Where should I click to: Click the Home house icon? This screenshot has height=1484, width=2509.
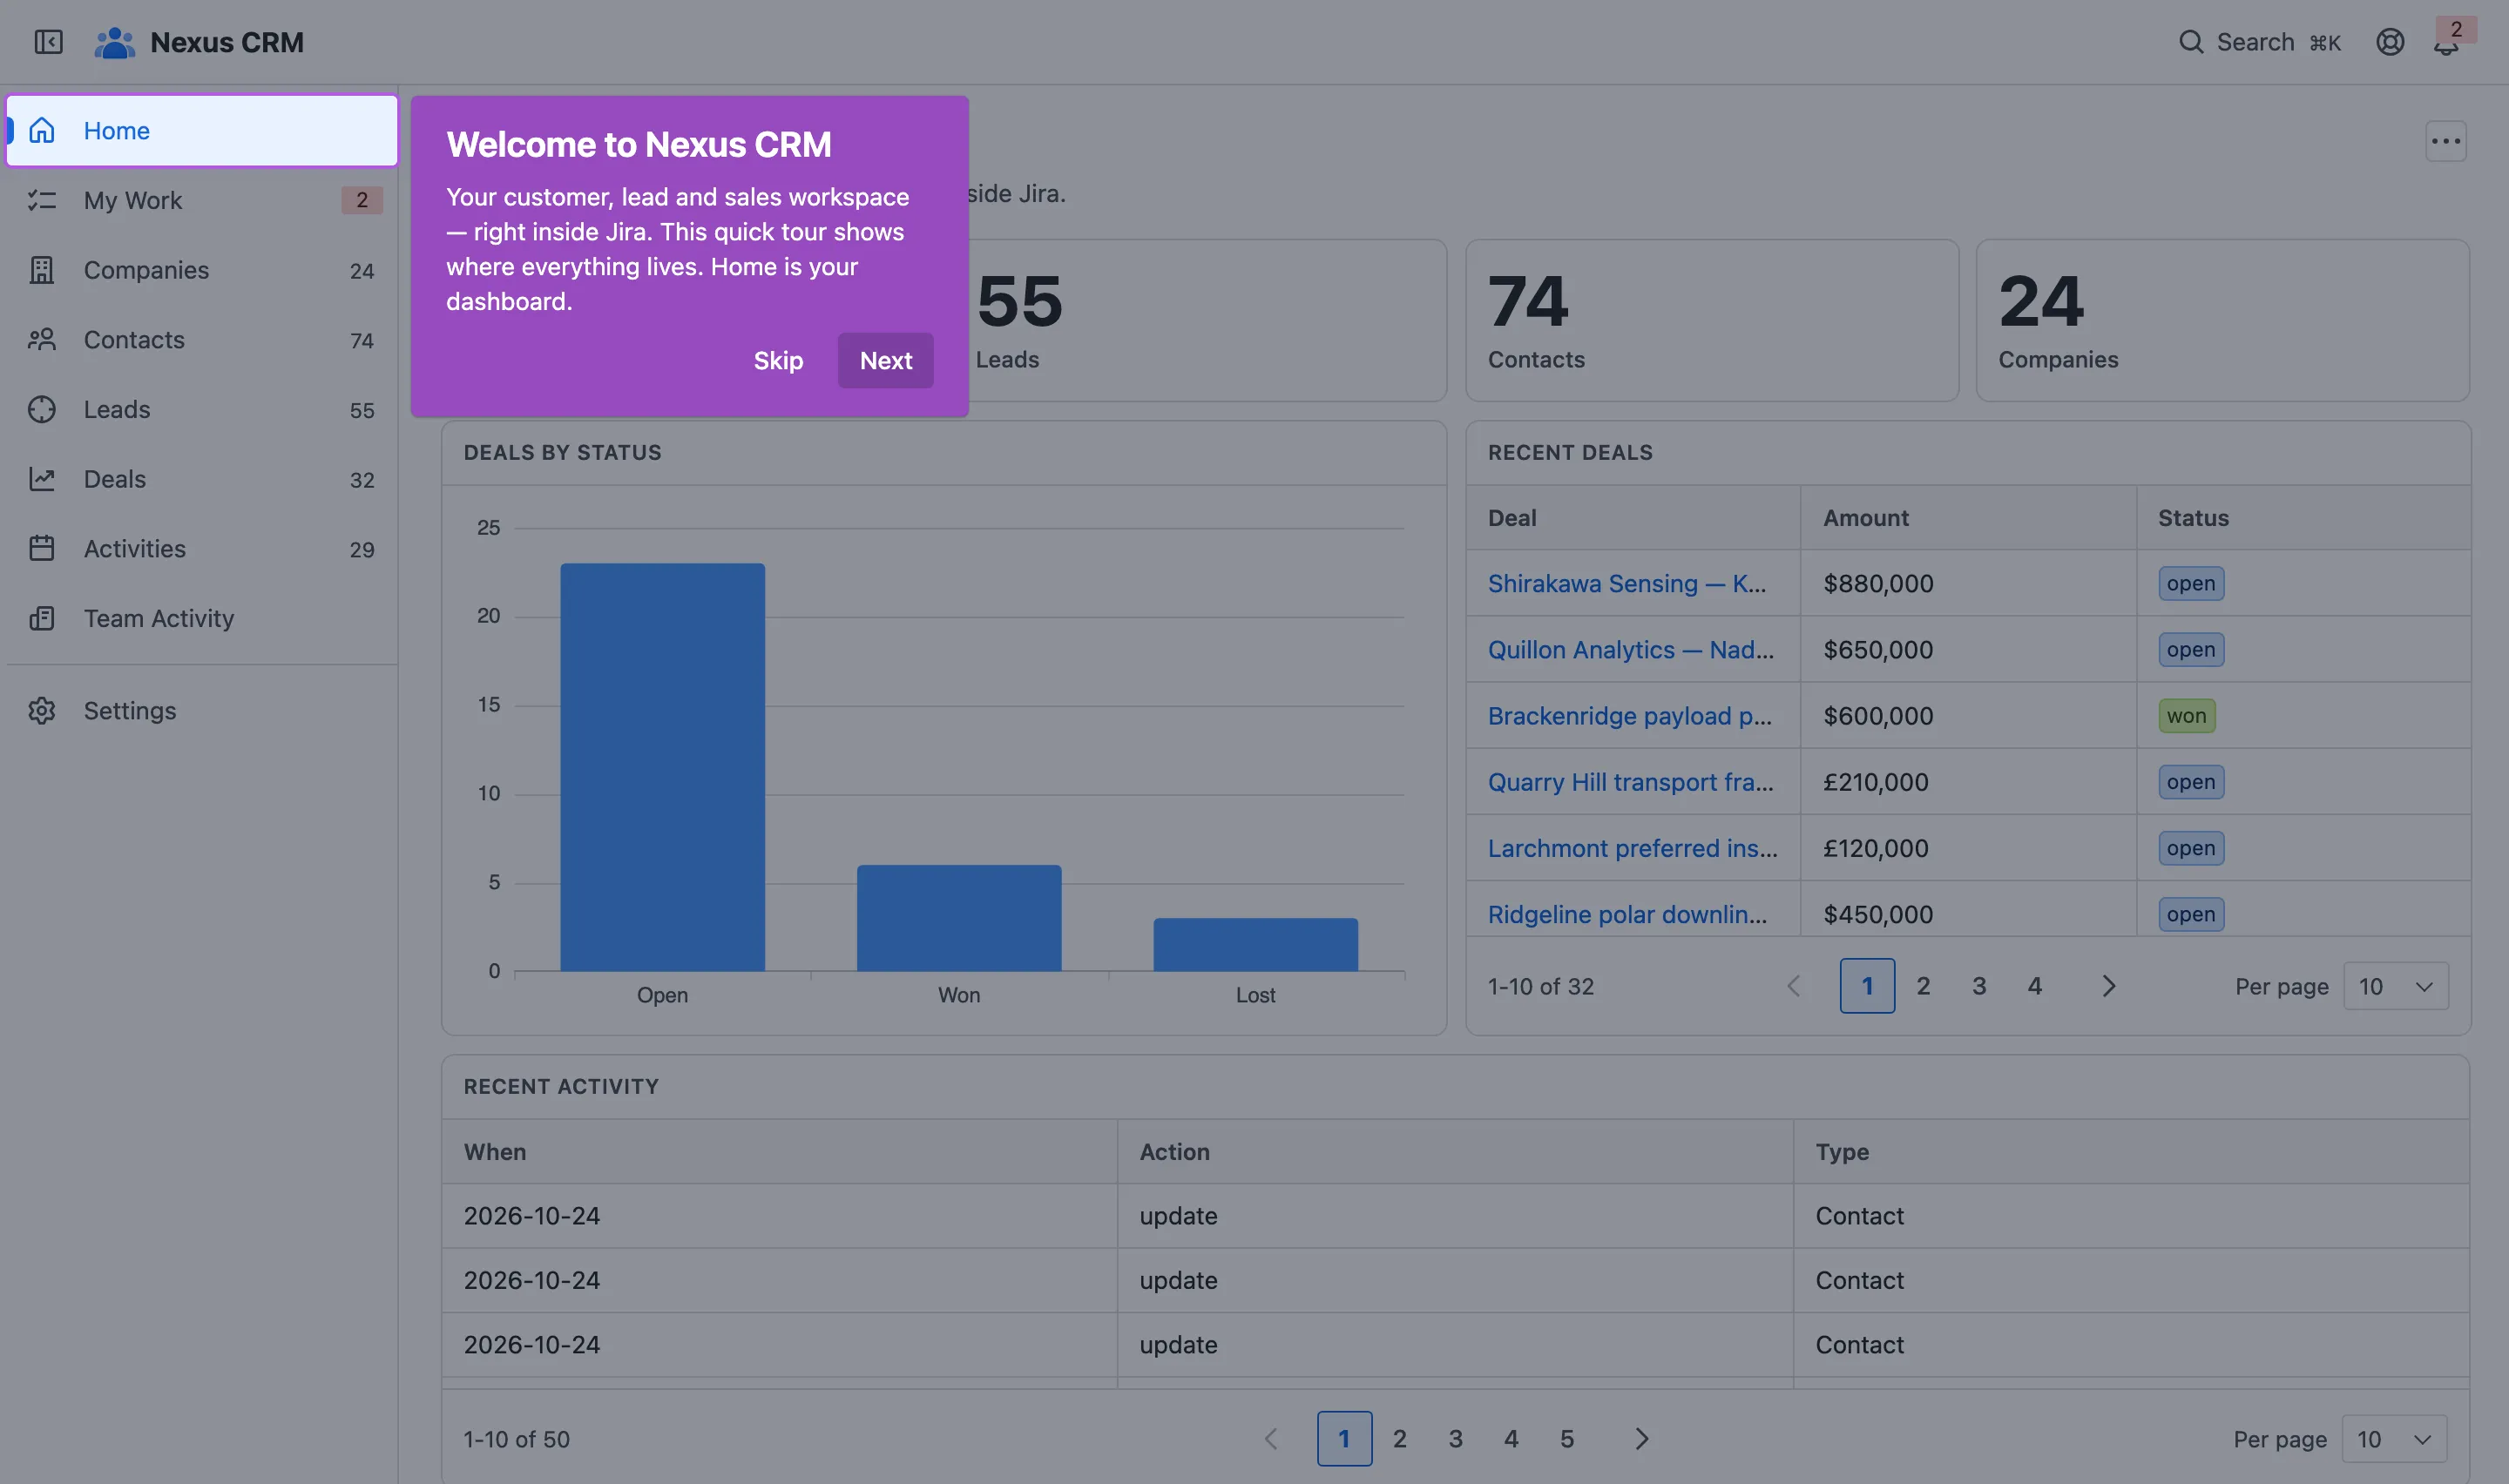[x=42, y=130]
